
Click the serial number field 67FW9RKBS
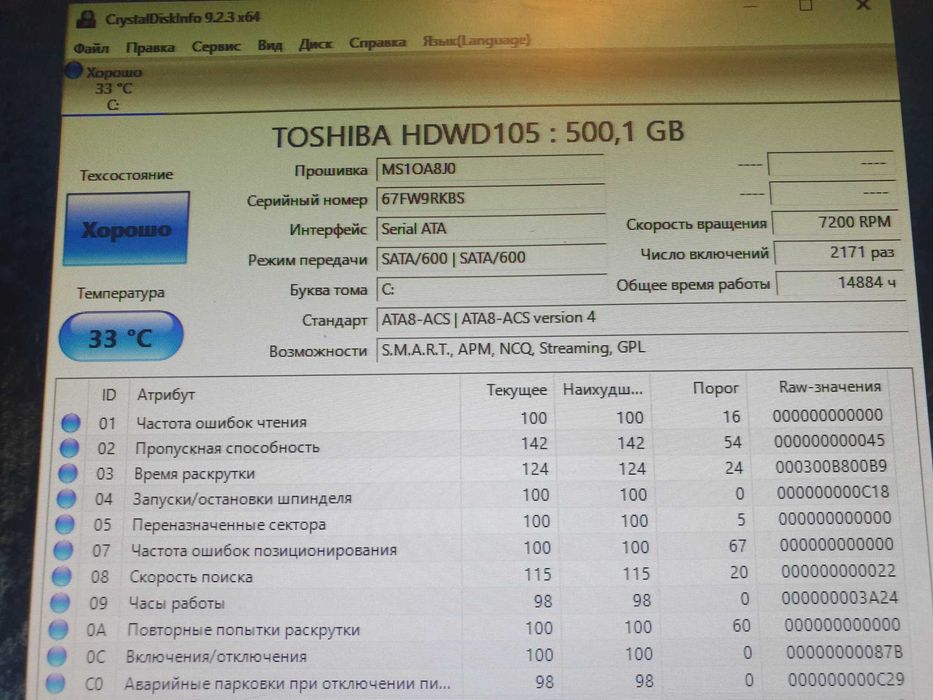tap(490, 199)
